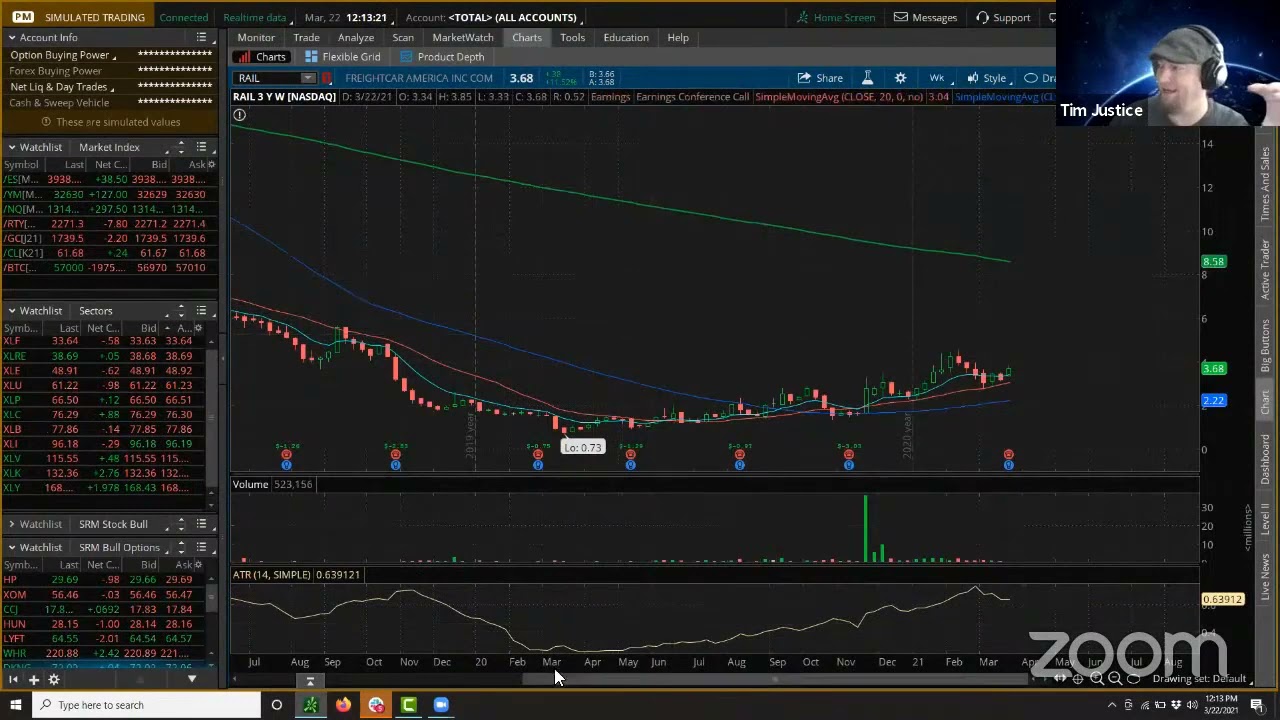Open Sectors watchlist menu icon

201,311
